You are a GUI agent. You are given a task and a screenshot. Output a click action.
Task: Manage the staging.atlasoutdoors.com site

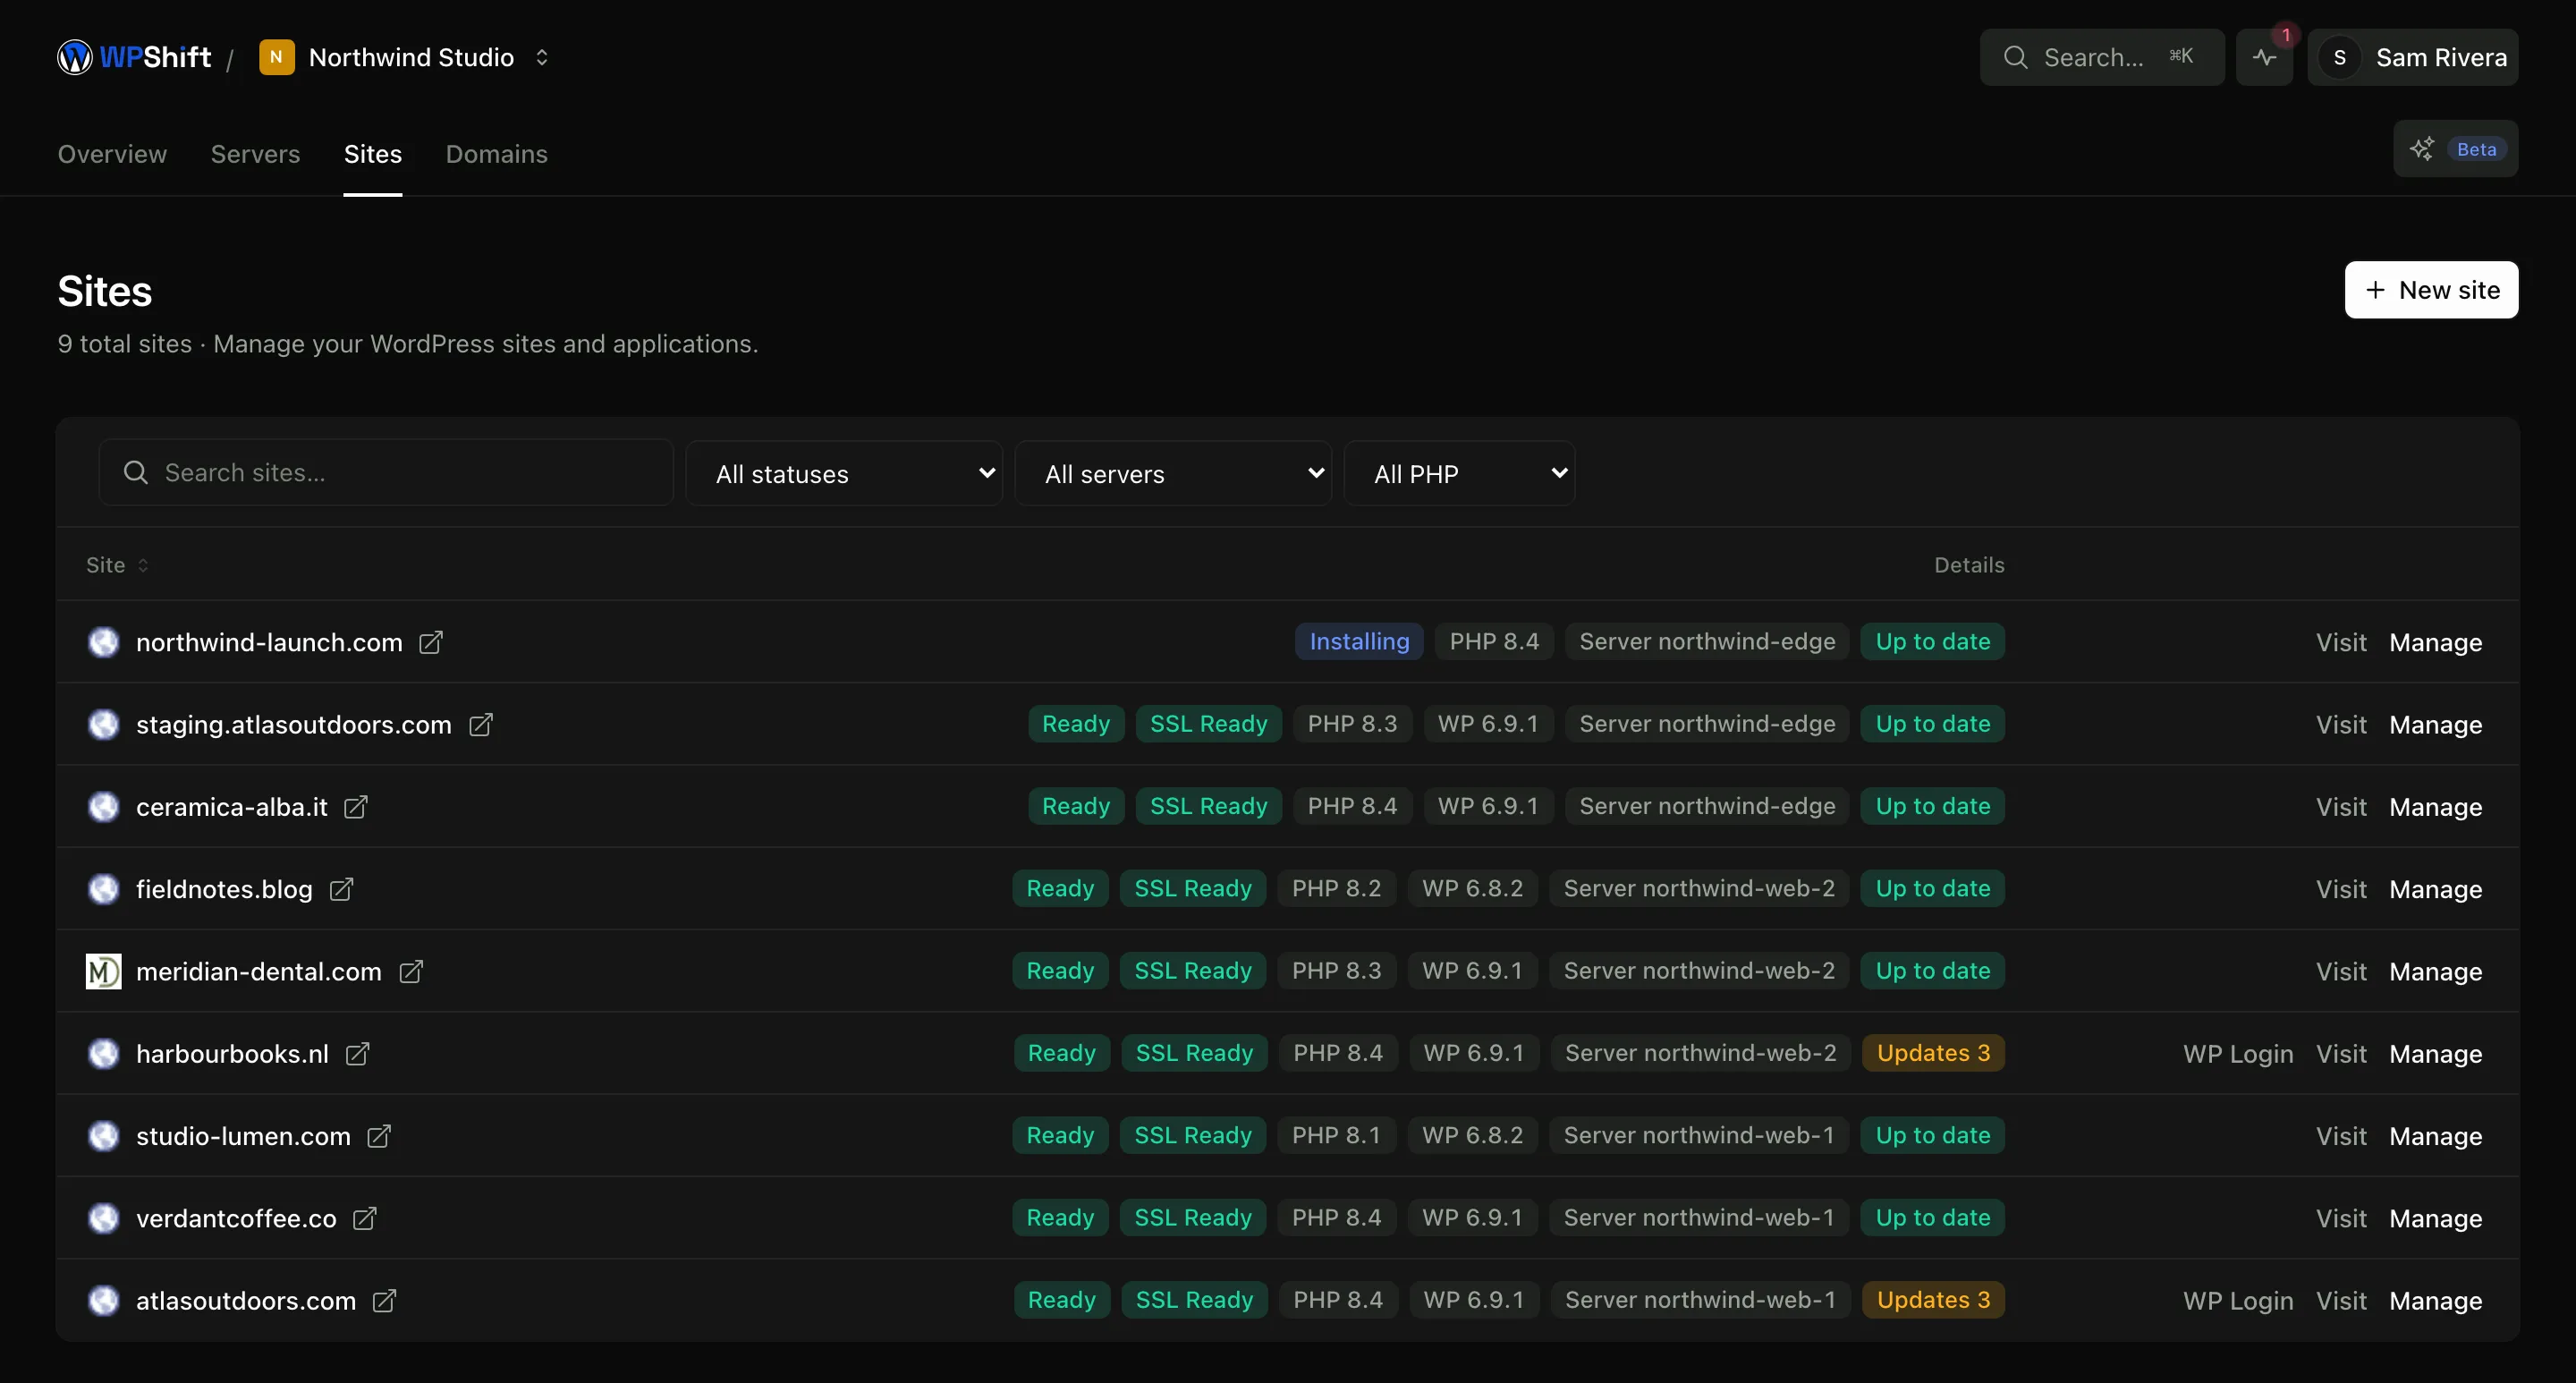coord(2435,724)
